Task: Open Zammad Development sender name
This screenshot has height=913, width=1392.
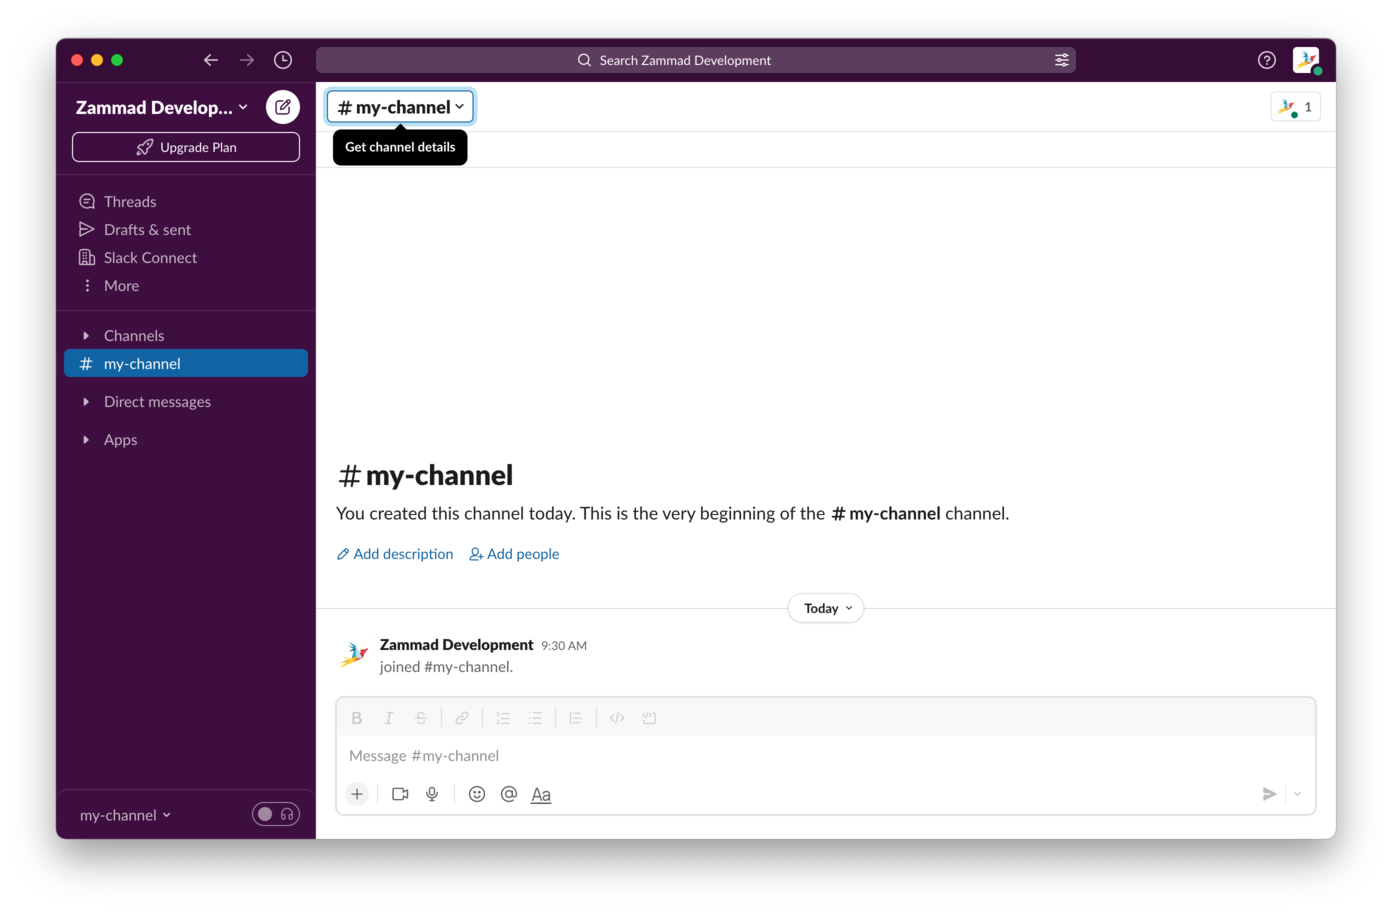Action: tap(456, 645)
